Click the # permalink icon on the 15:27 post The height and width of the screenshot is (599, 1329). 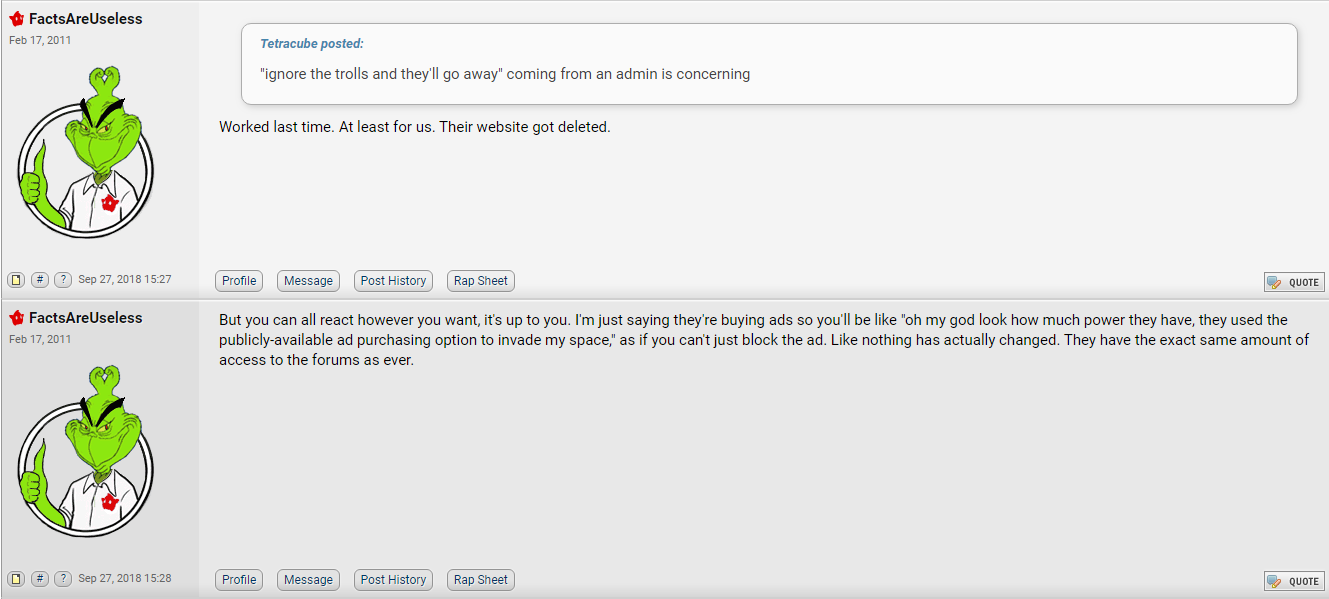pos(39,280)
